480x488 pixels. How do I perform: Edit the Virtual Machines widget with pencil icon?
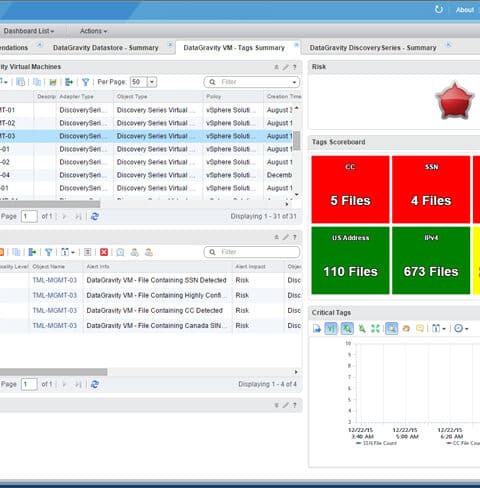pyautogui.click(x=286, y=67)
